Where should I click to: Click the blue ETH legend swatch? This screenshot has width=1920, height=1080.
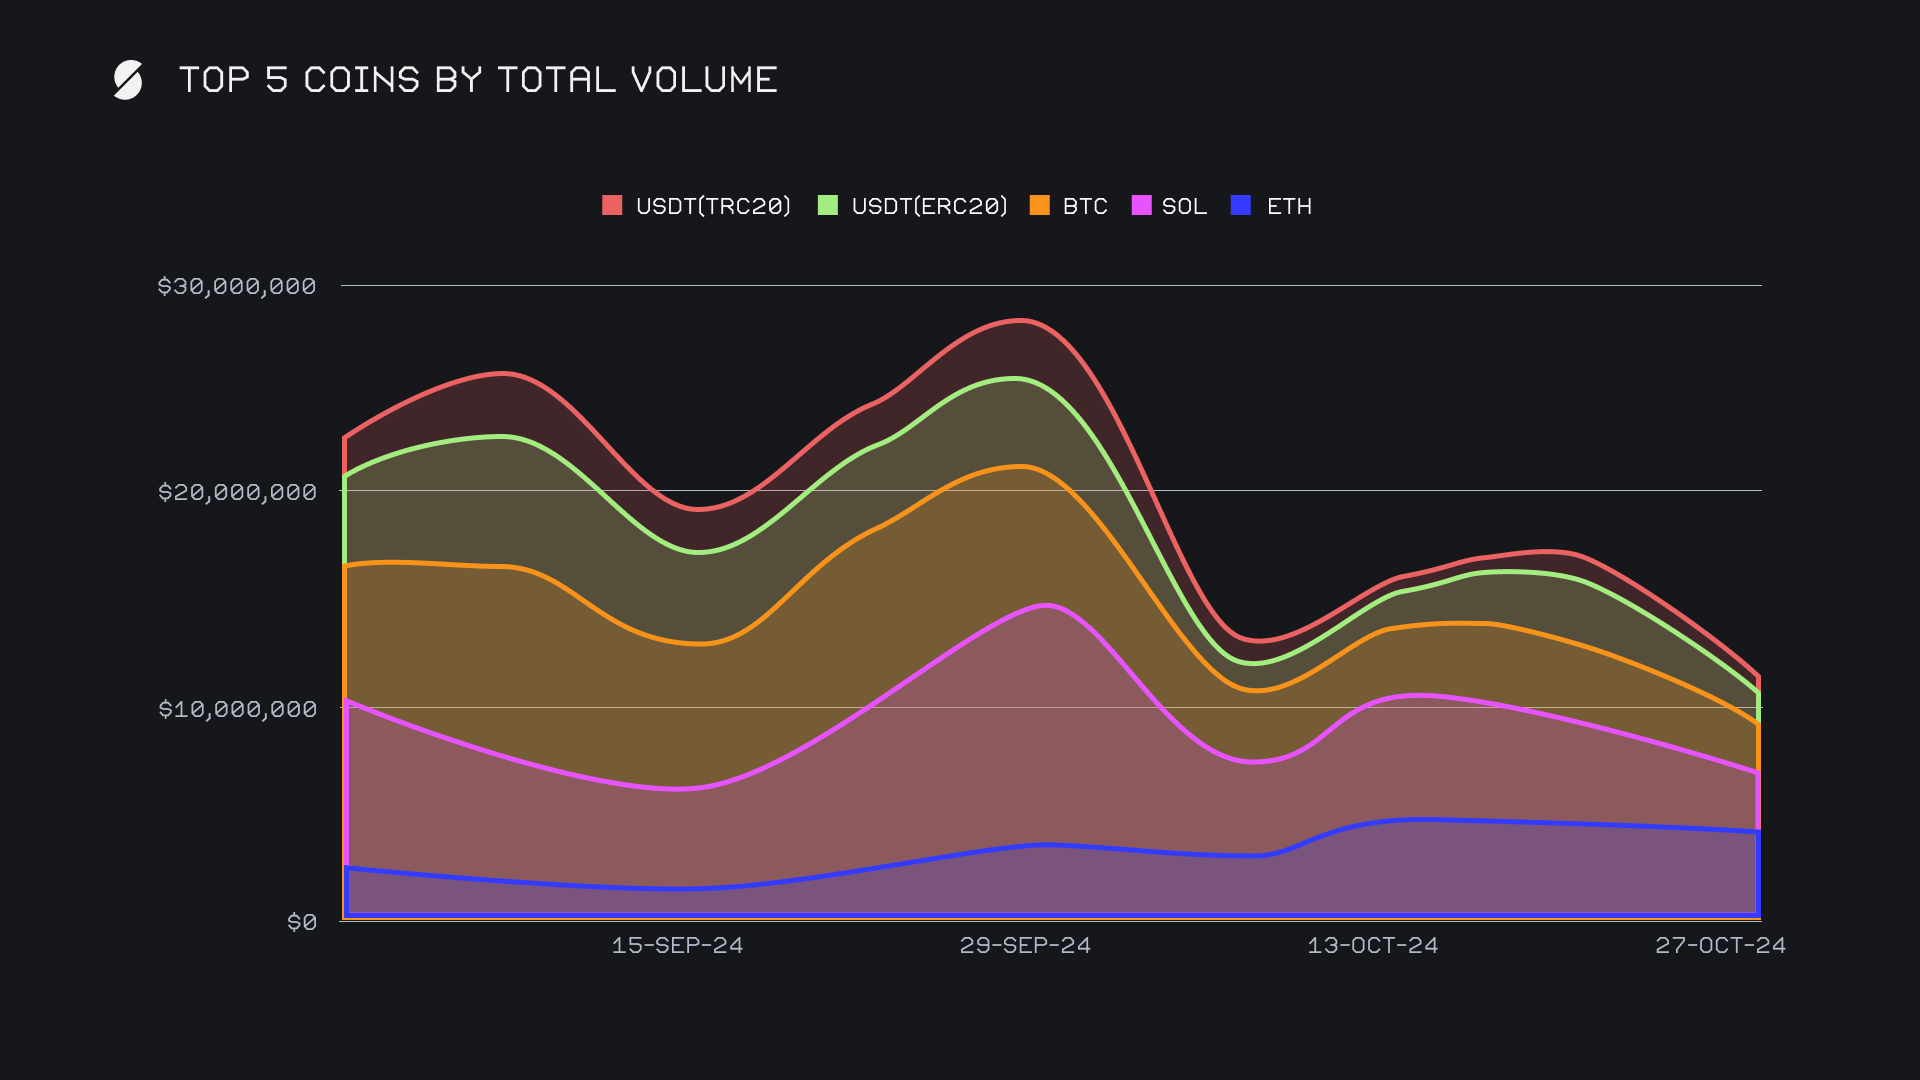point(1241,205)
